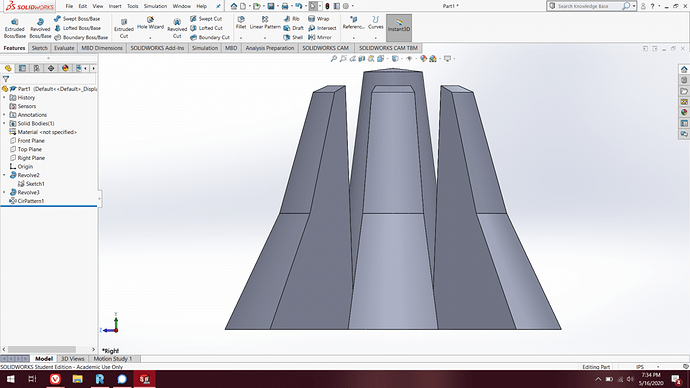Viewport: 690px width, 388px height.
Task: Expand the Annotations tree node
Action: [4, 115]
